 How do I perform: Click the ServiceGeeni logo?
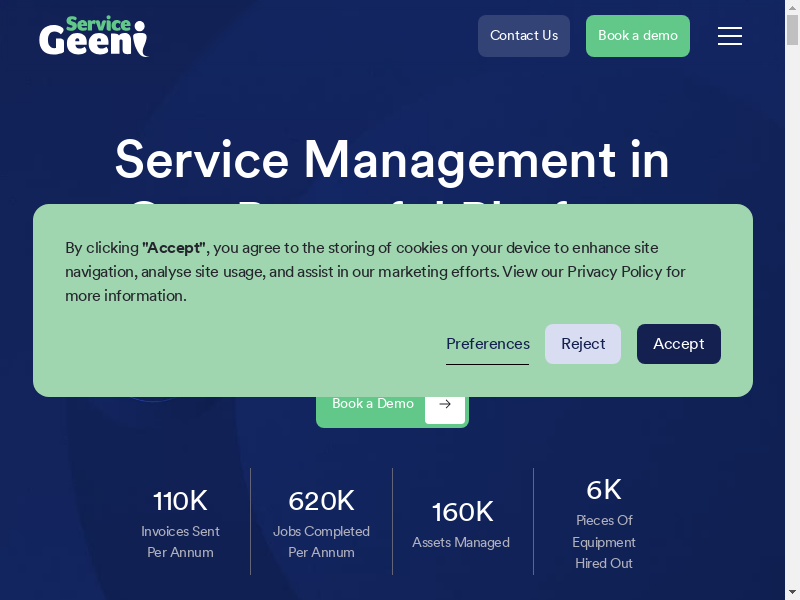coord(93,36)
